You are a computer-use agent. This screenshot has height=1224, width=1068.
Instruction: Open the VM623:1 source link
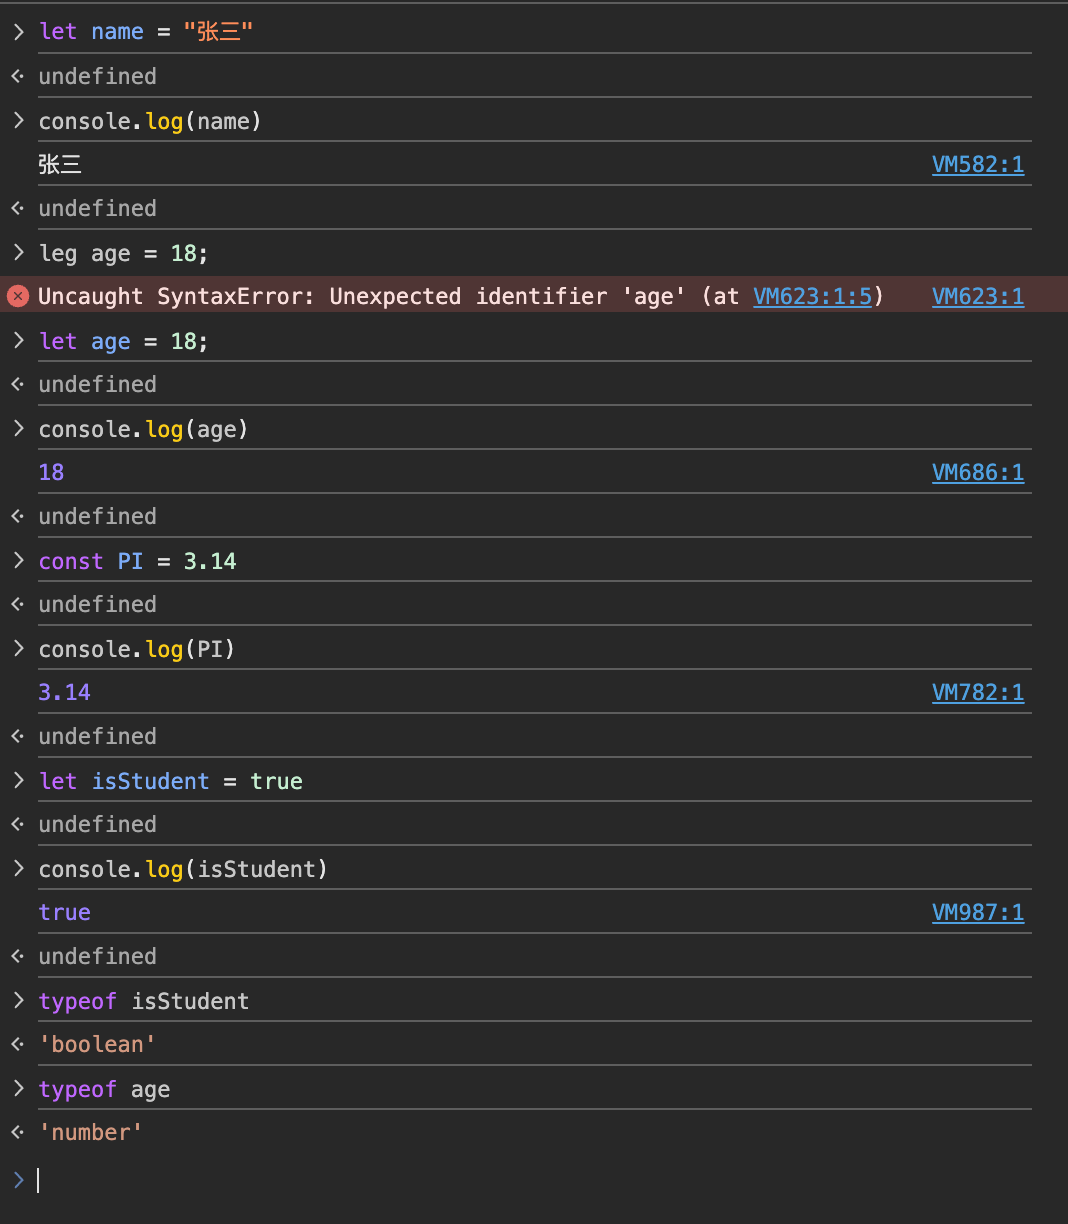point(978,296)
